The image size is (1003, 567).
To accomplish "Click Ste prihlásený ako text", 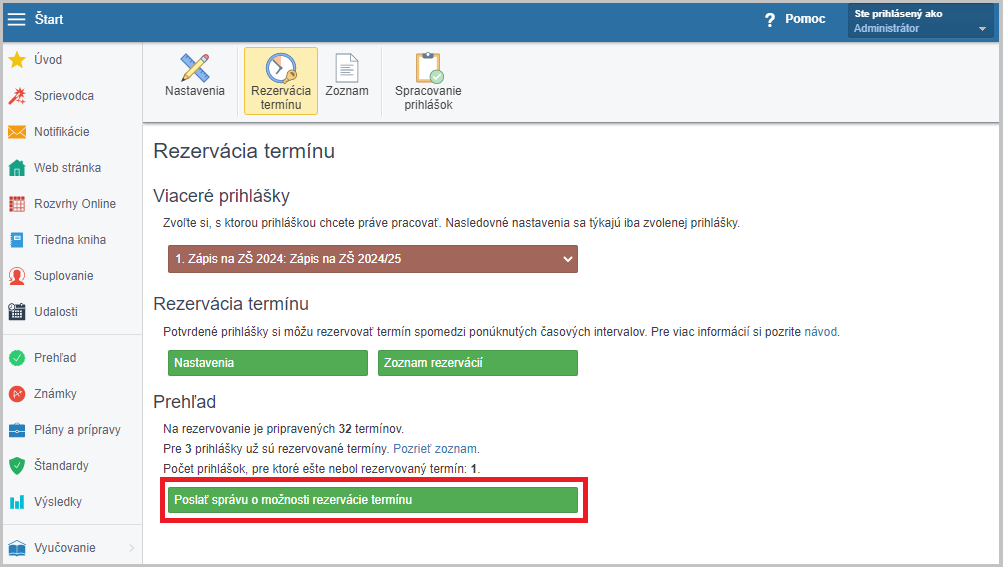I will click(899, 13).
